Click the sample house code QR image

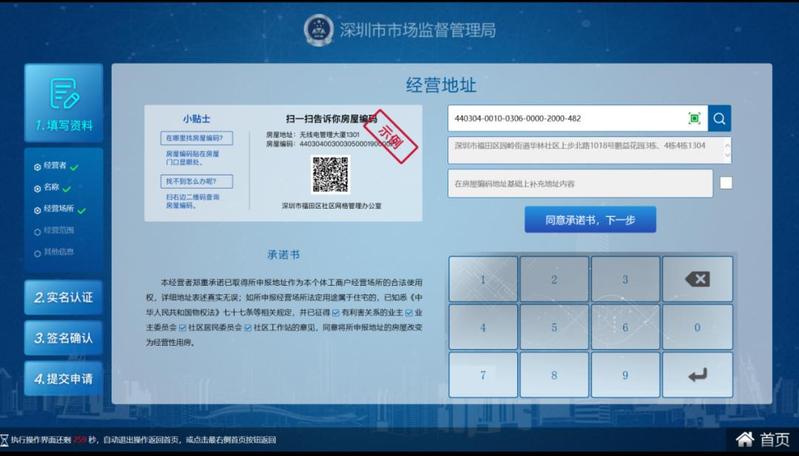click(x=330, y=175)
